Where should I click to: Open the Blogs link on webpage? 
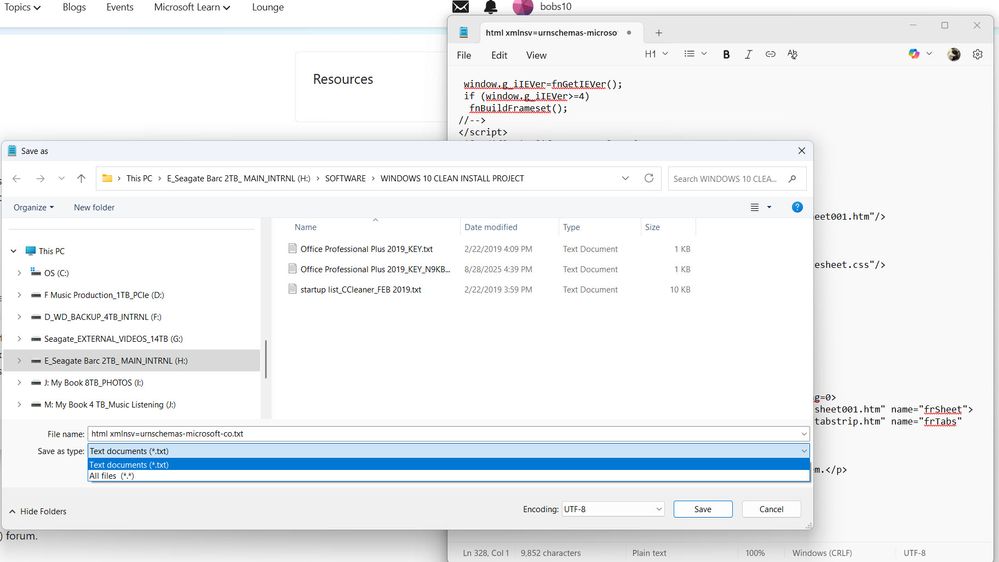pos(74,7)
